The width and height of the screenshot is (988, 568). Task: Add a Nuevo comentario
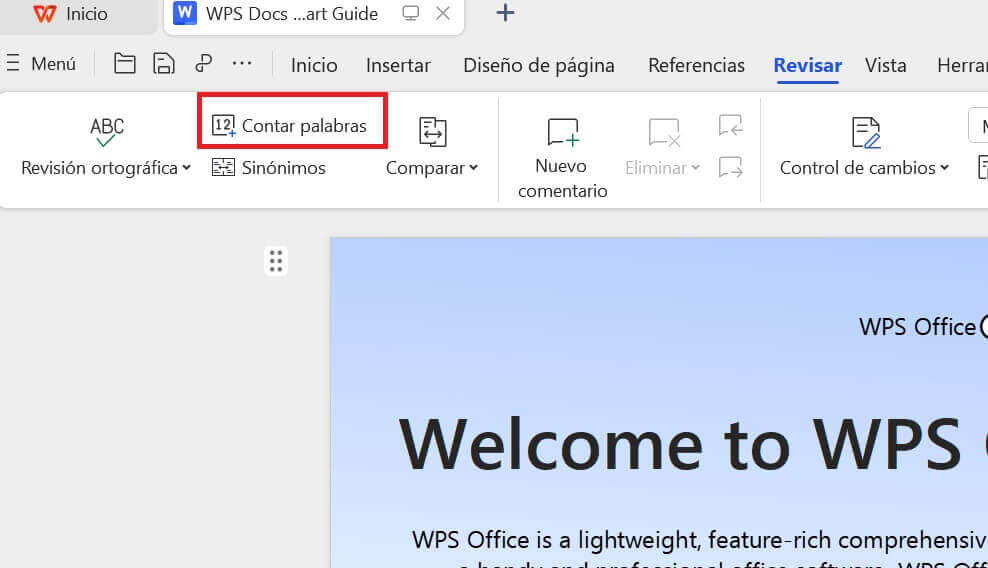[563, 158]
